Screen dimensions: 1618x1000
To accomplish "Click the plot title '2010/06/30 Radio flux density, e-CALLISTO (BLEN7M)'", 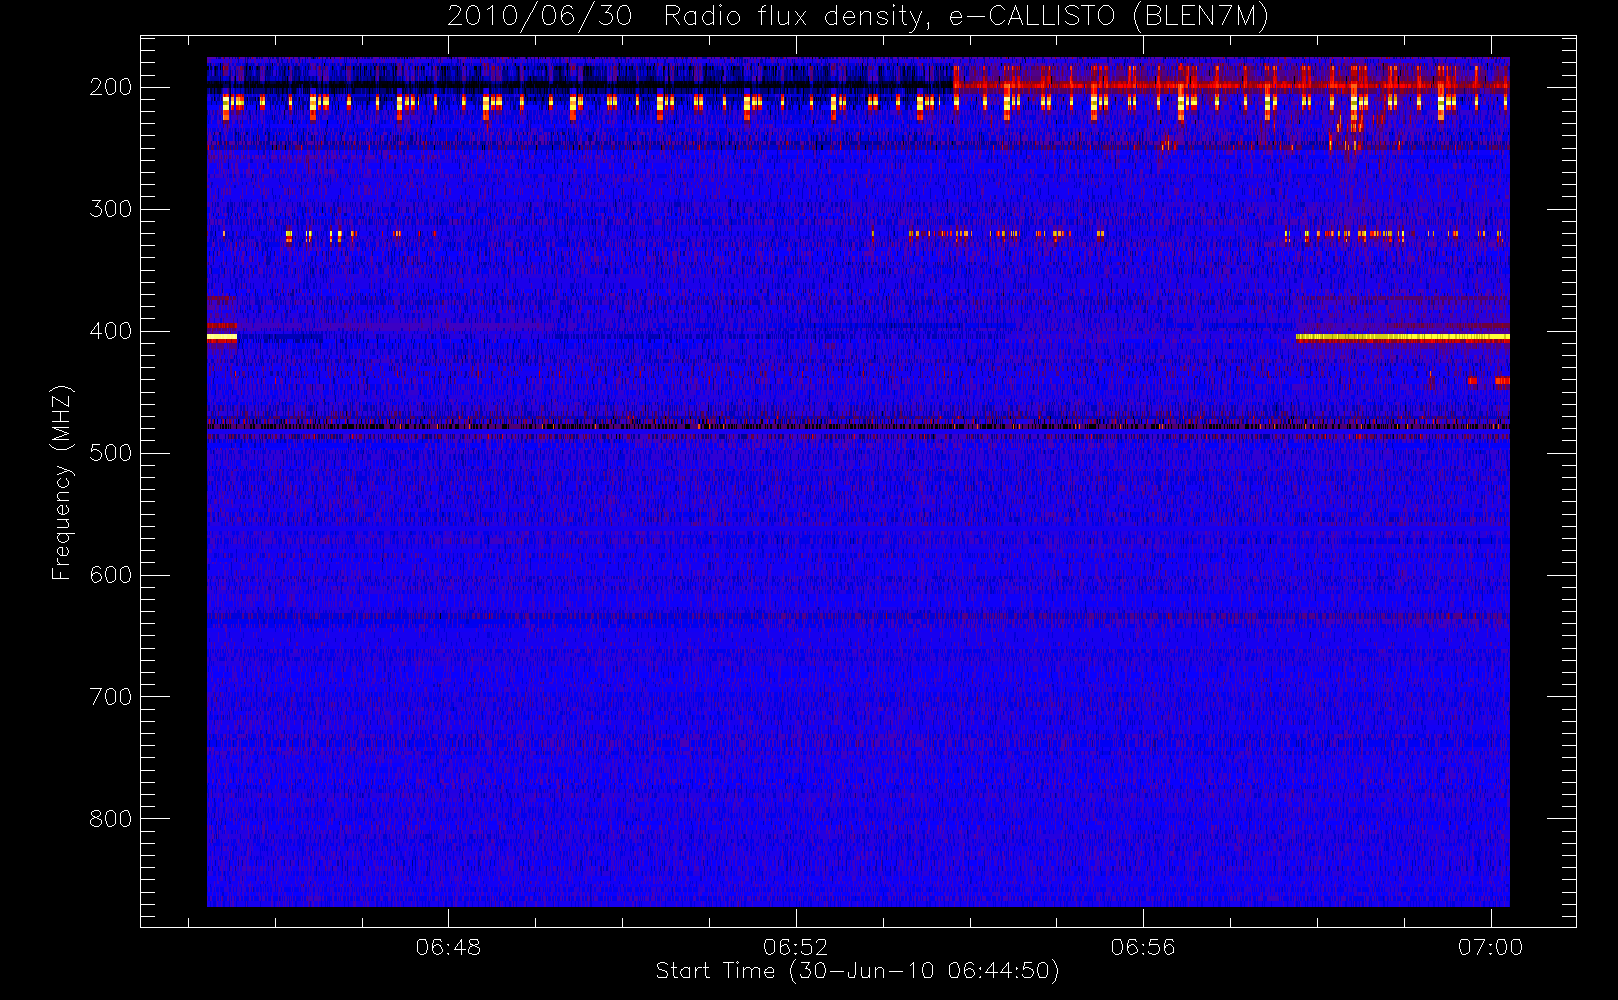I will point(858,17).
